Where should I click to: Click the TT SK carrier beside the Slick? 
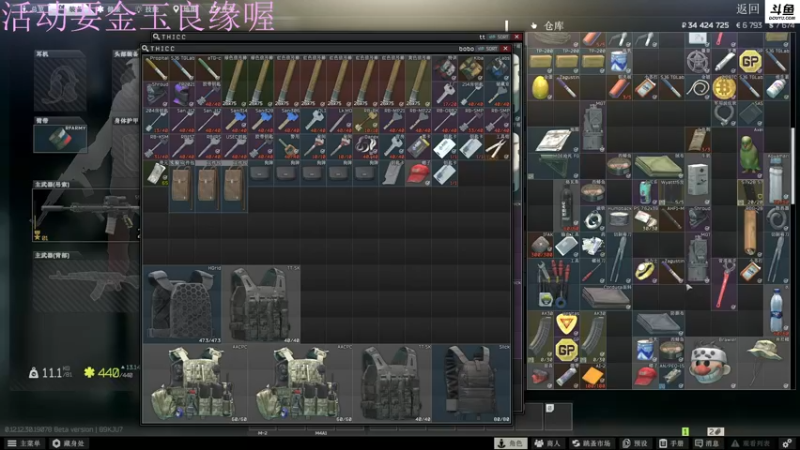[x=392, y=383]
